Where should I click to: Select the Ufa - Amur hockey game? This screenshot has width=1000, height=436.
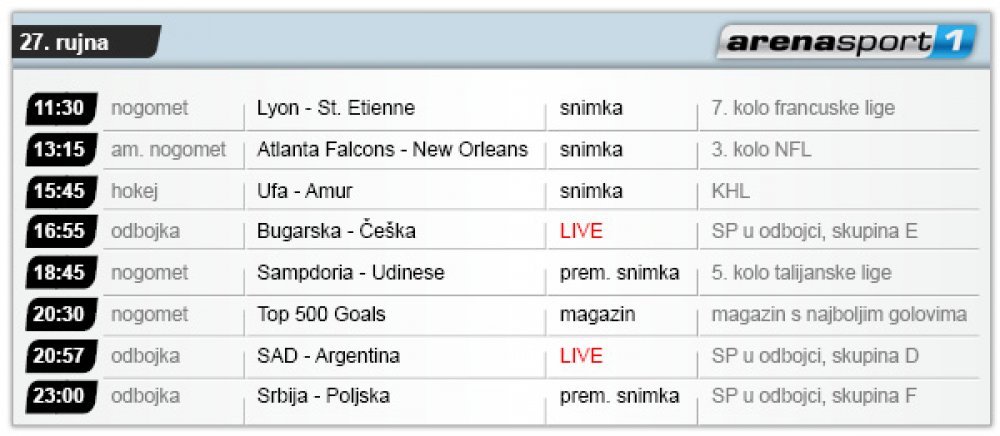[x=304, y=191]
